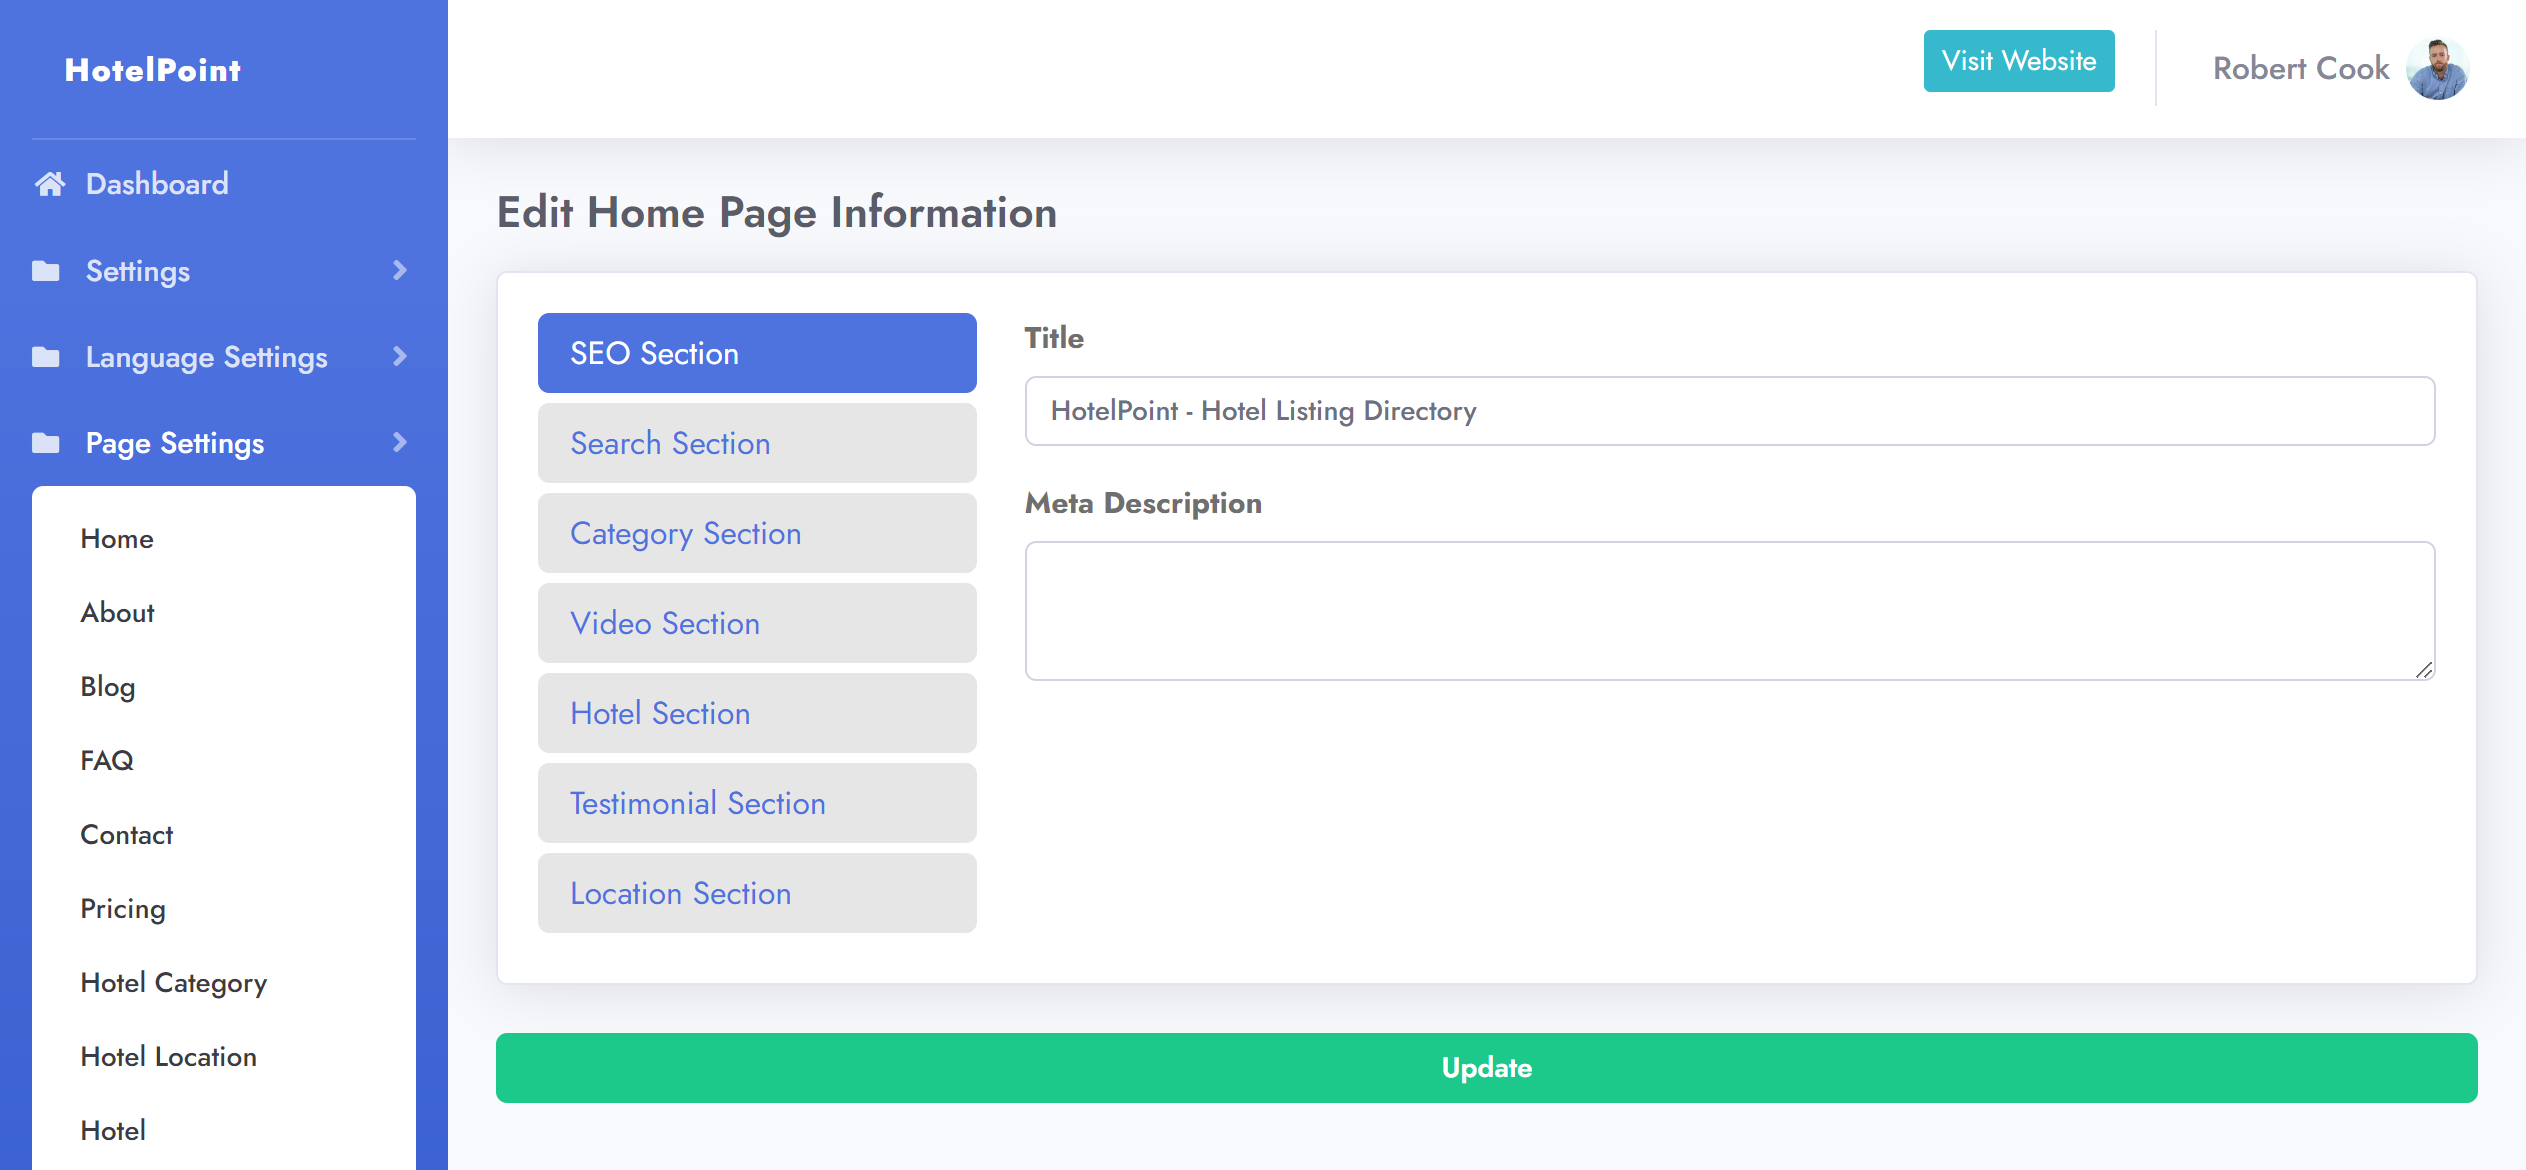
Task: Open the Hotel Category submenu link
Action: (174, 983)
